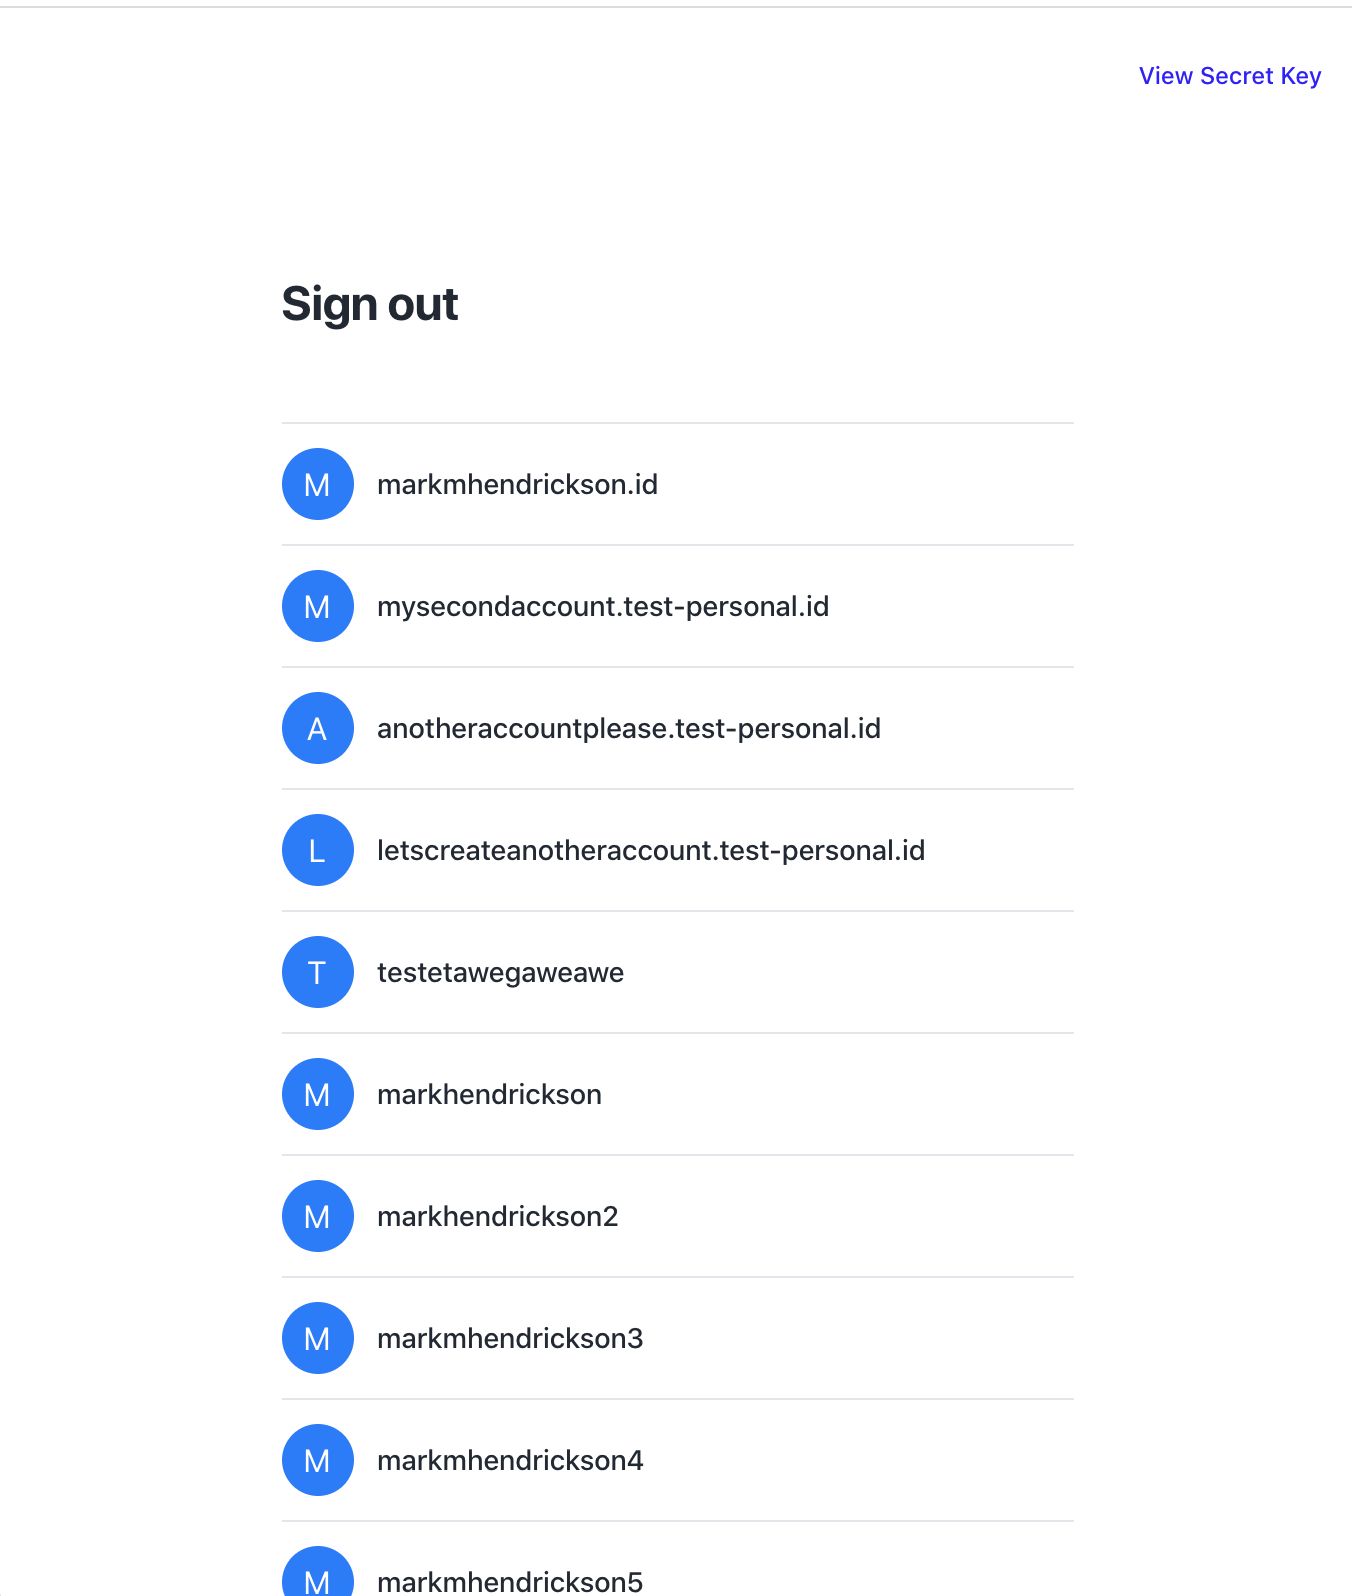Select the anotheraccountplease.test-personal.id account
Viewport: 1352px width, 1596px height.
[628, 728]
